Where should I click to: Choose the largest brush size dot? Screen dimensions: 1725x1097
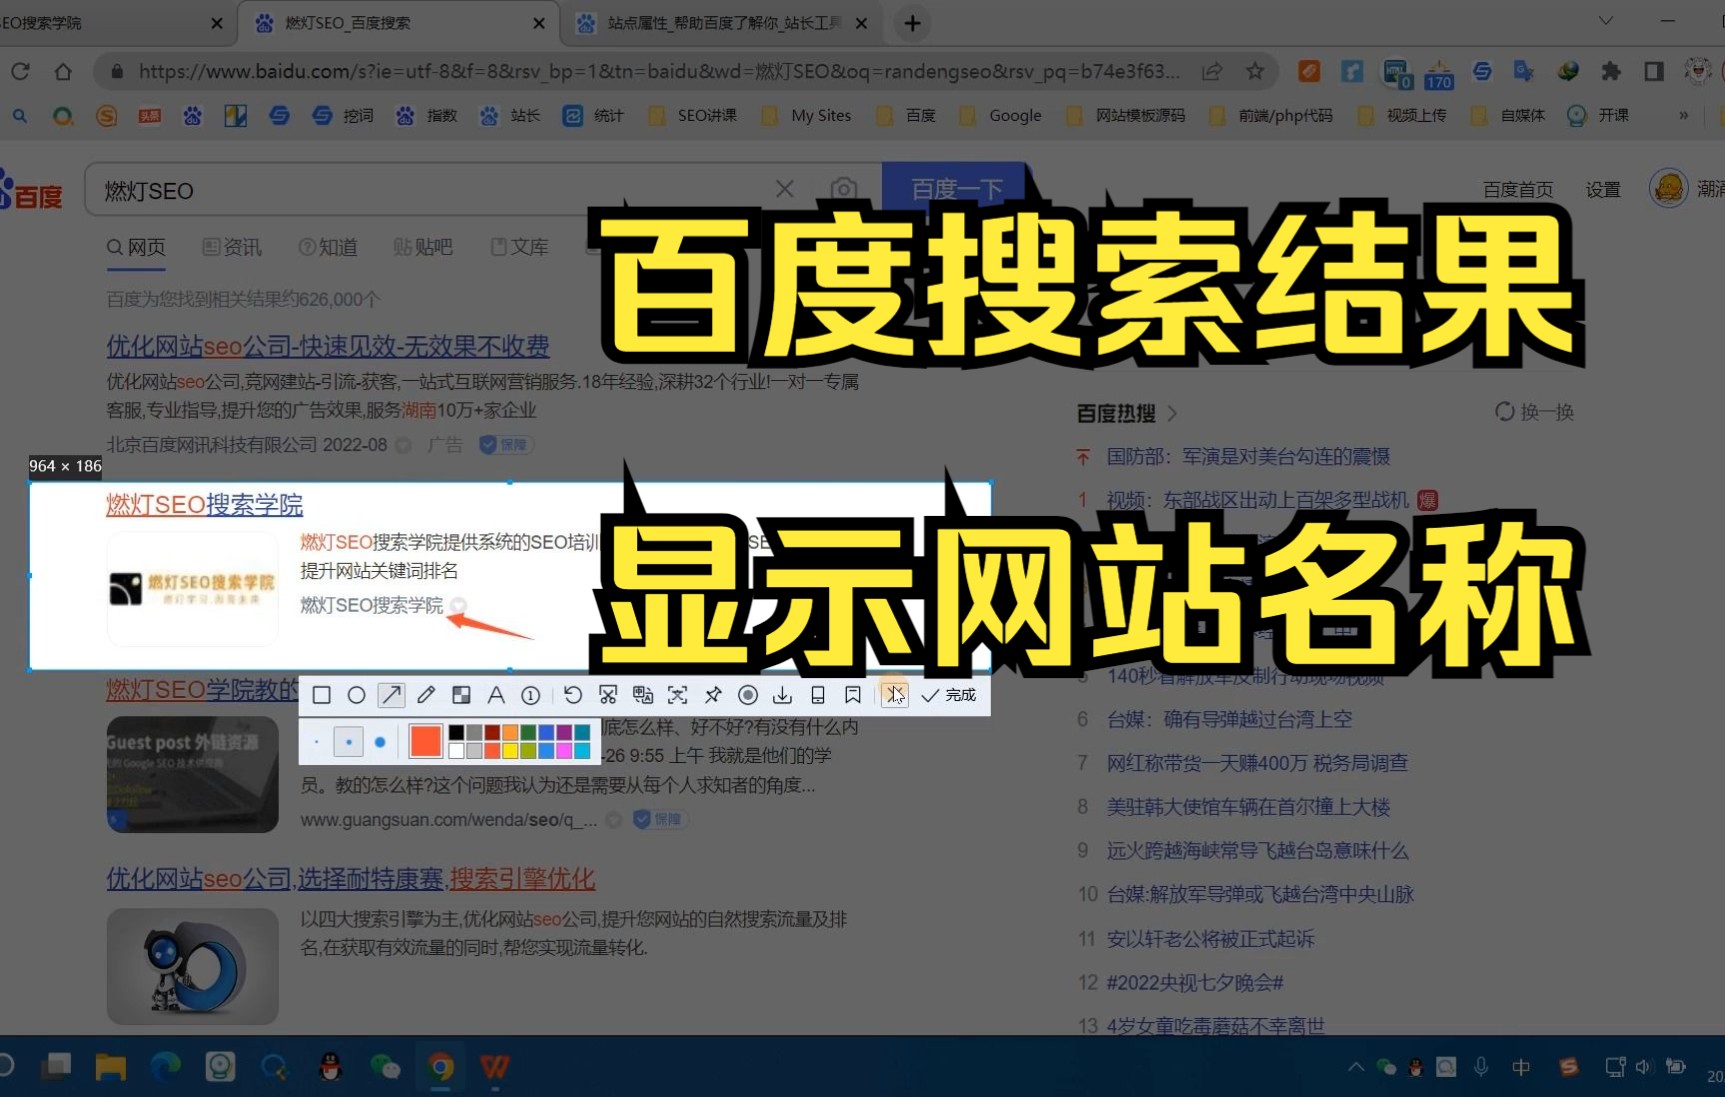[x=380, y=742]
